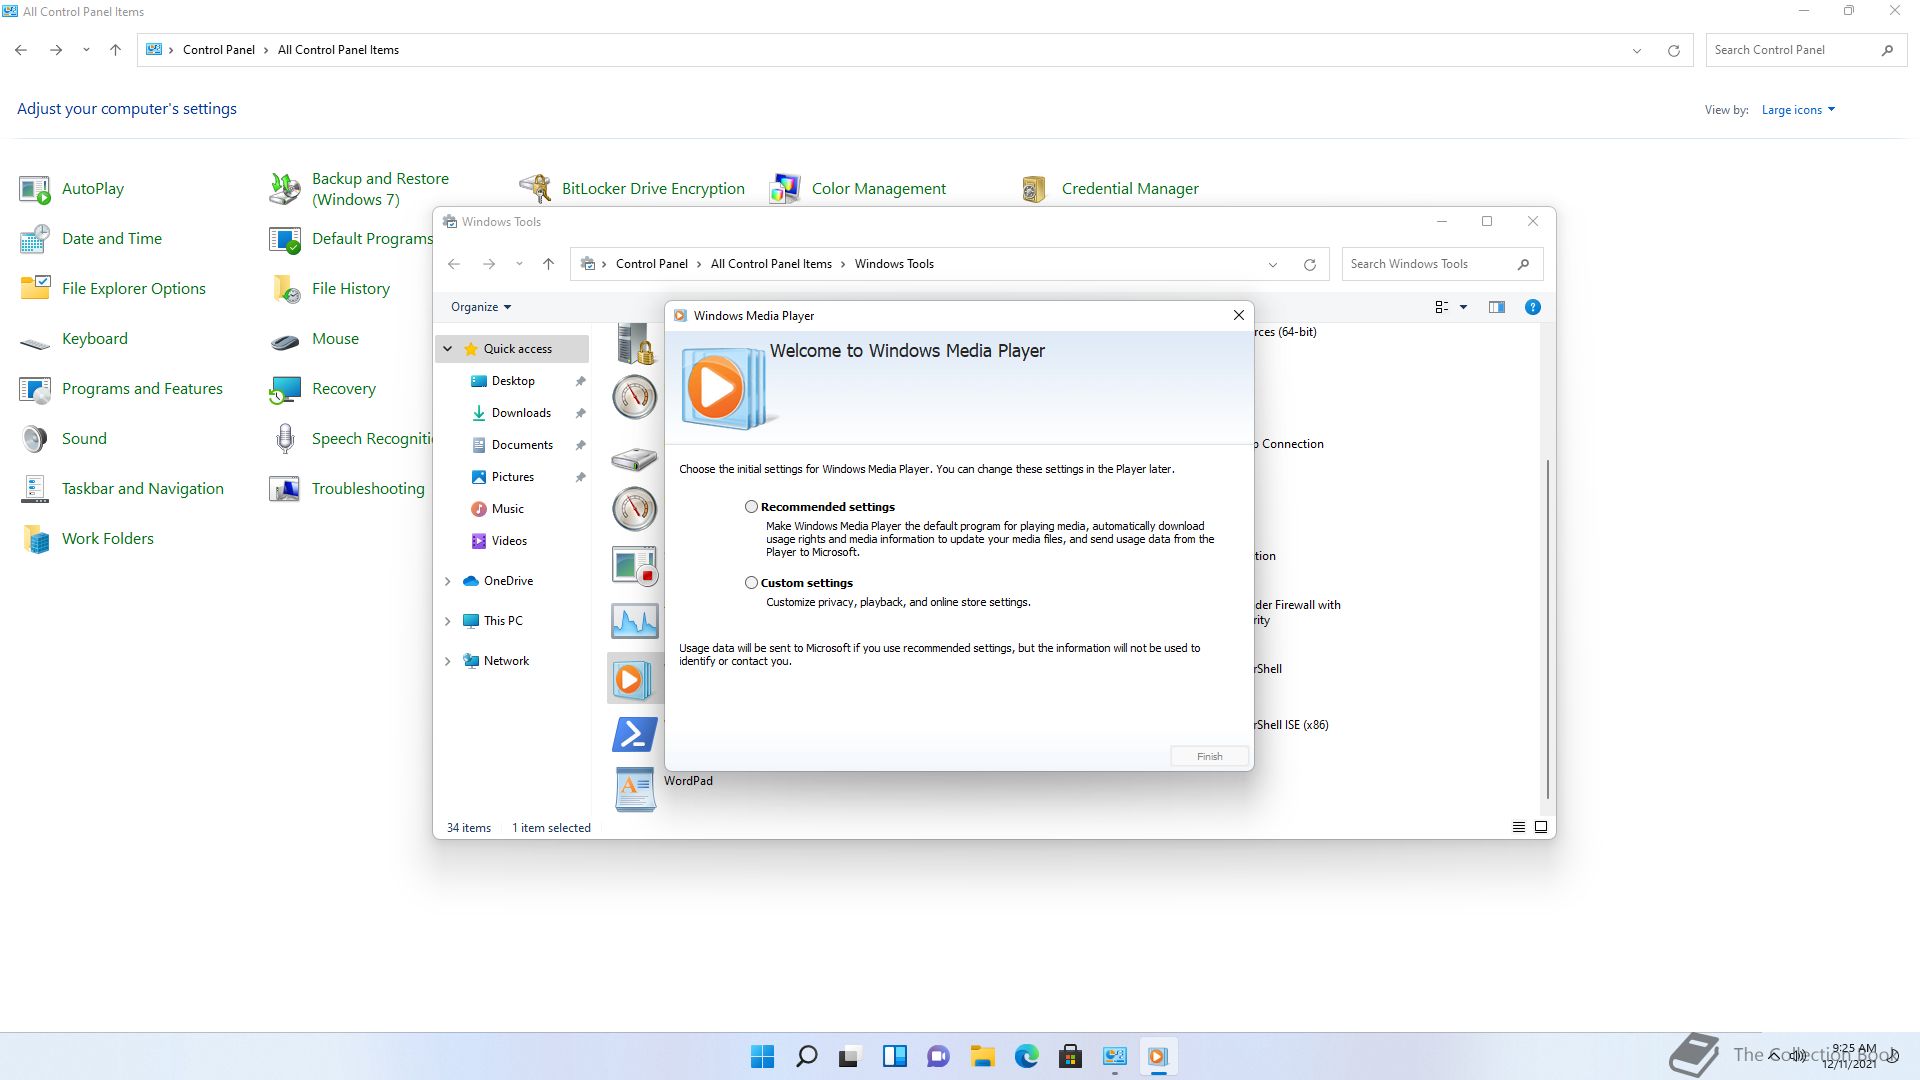Open the View by Large icons dropdown

pyautogui.click(x=1798, y=110)
